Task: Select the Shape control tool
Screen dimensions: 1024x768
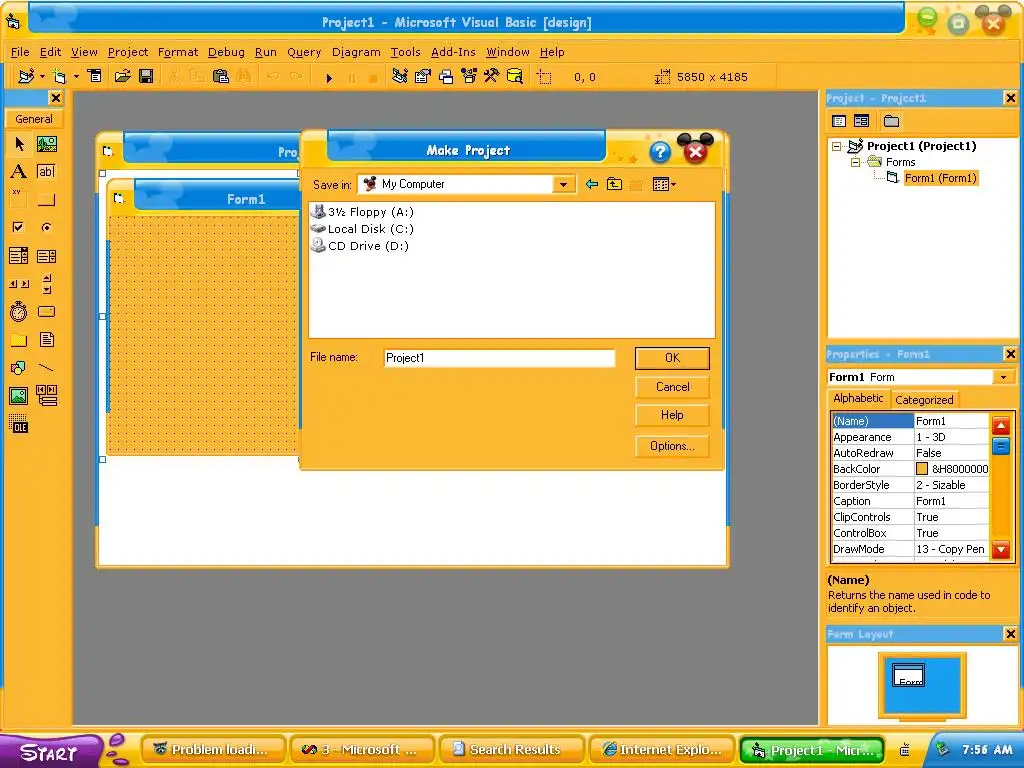Action: [19, 368]
